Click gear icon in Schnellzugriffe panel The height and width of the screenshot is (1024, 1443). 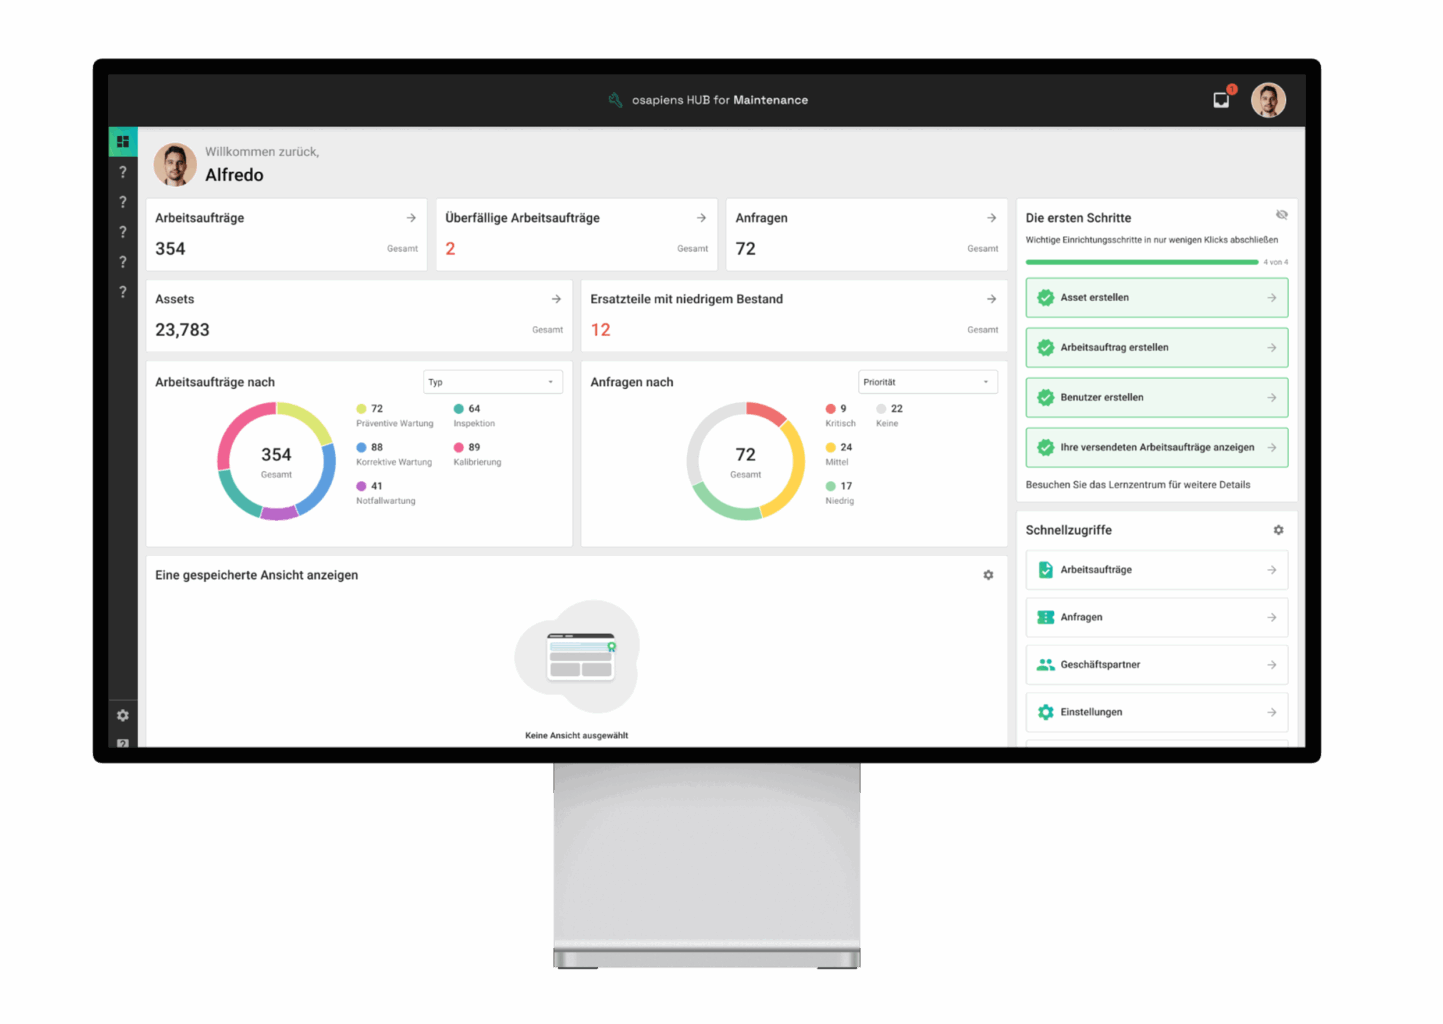pyautogui.click(x=1278, y=530)
